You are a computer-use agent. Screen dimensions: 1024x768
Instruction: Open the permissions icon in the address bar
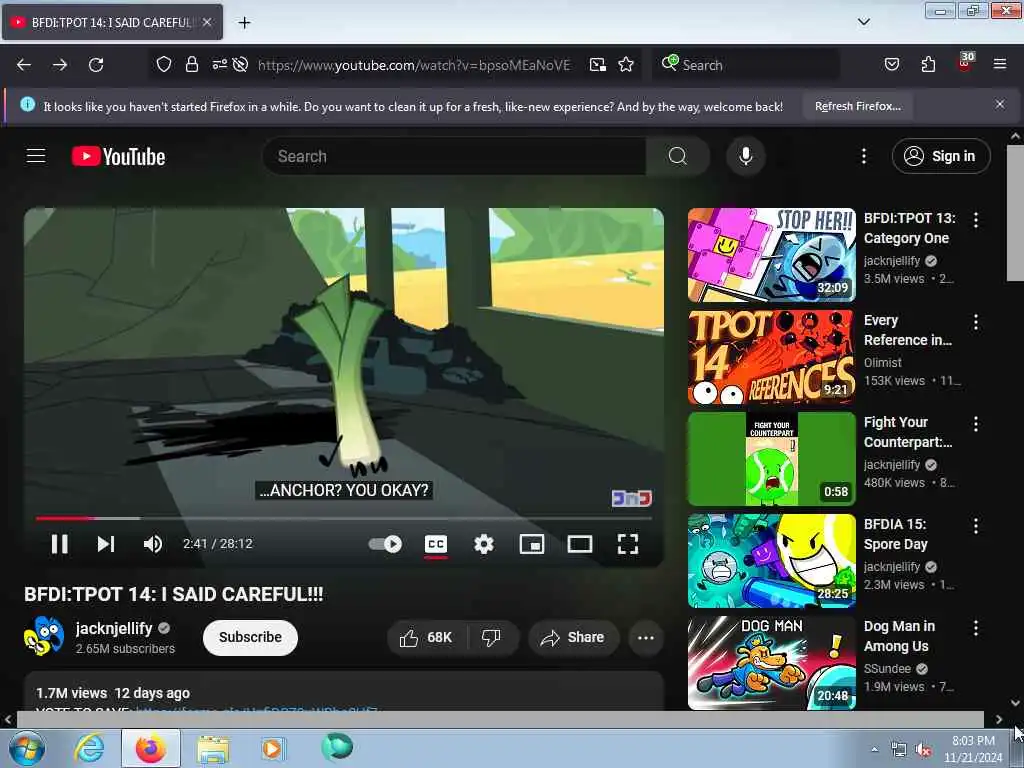pos(219,65)
